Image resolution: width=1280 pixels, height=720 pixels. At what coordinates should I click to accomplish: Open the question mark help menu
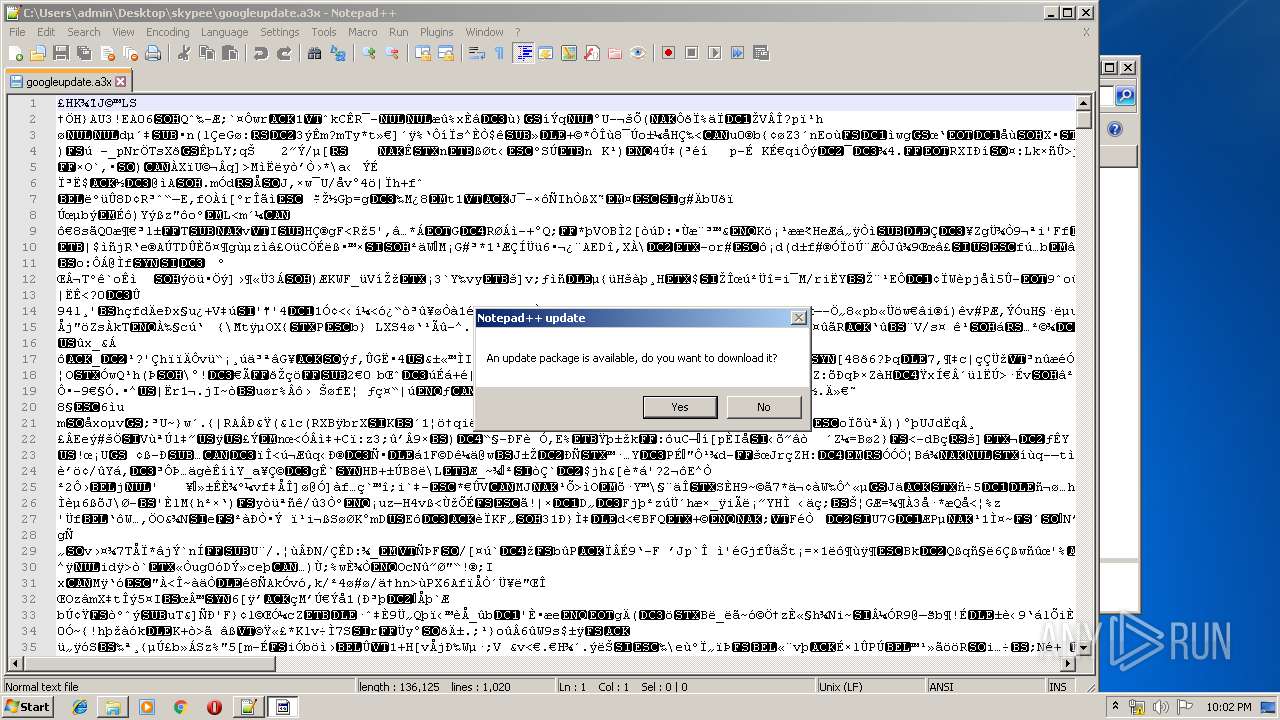(x=517, y=32)
